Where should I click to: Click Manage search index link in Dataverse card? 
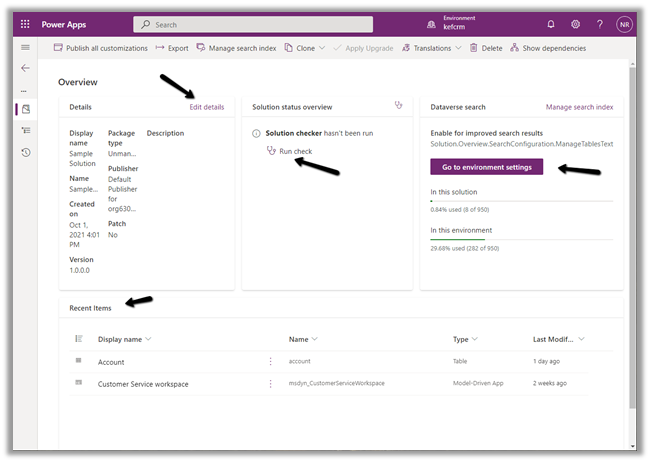click(x=579, y=107)
